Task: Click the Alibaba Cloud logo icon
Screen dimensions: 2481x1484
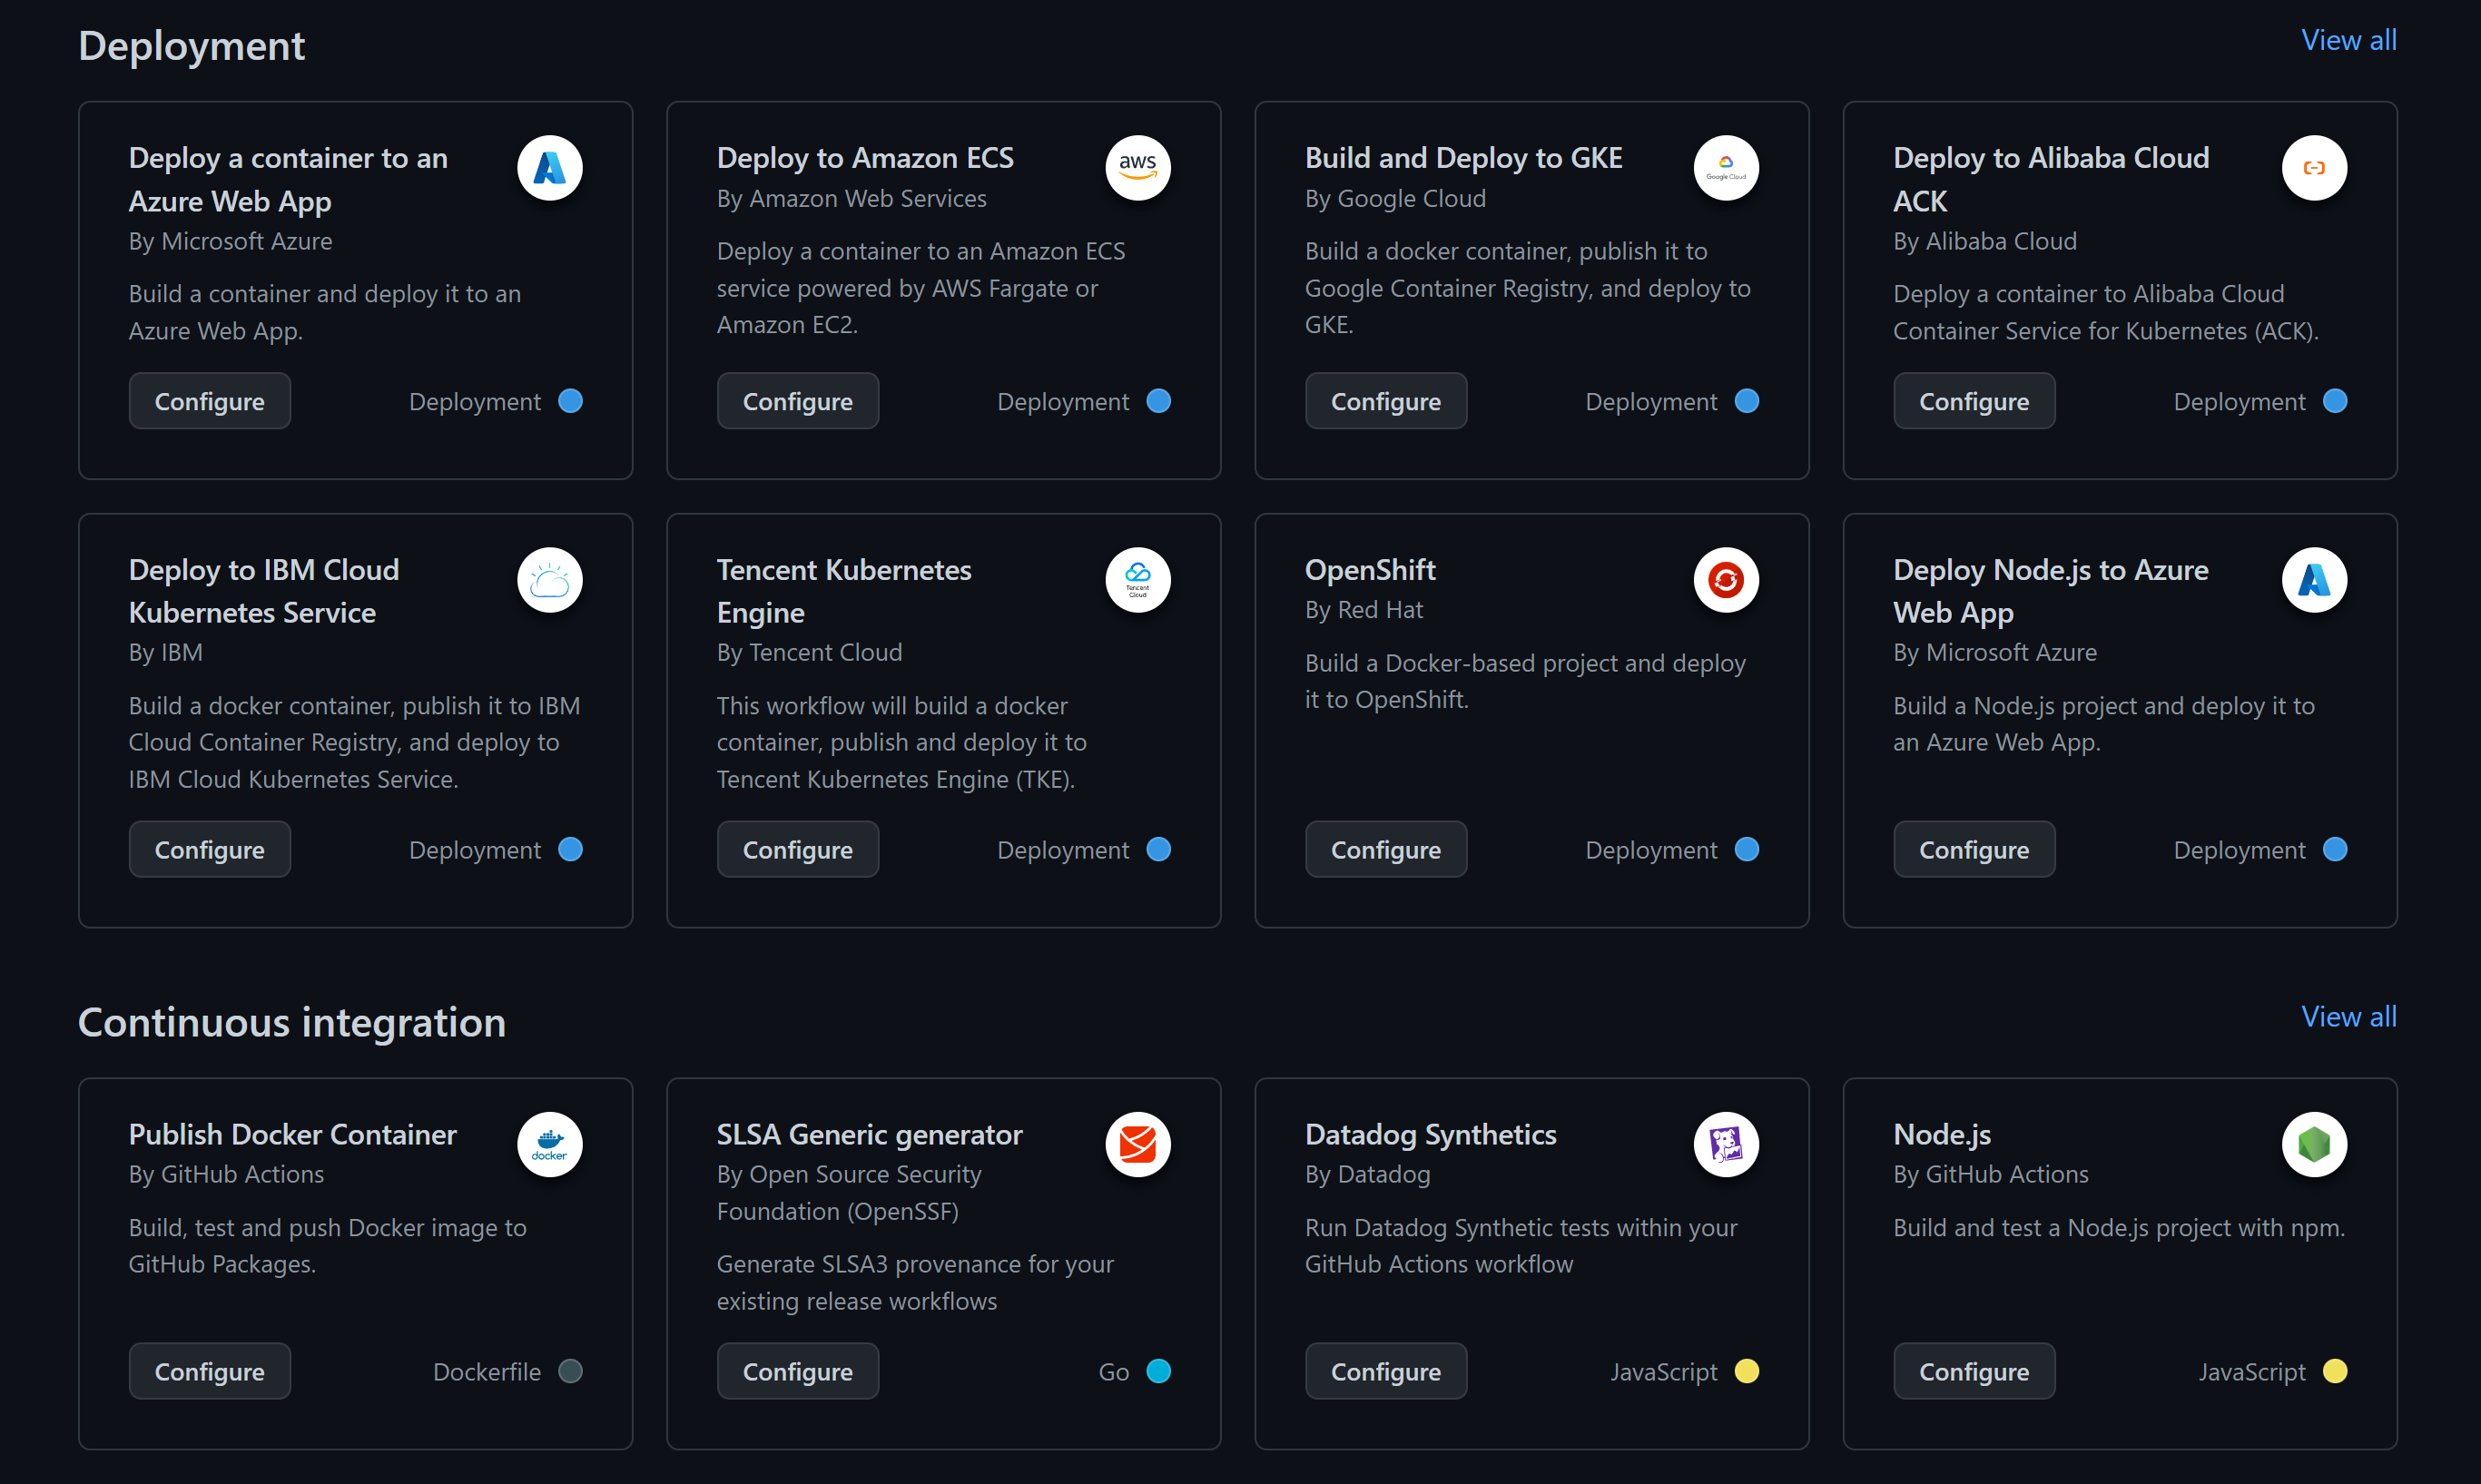Action: [x=2313, y=167]
